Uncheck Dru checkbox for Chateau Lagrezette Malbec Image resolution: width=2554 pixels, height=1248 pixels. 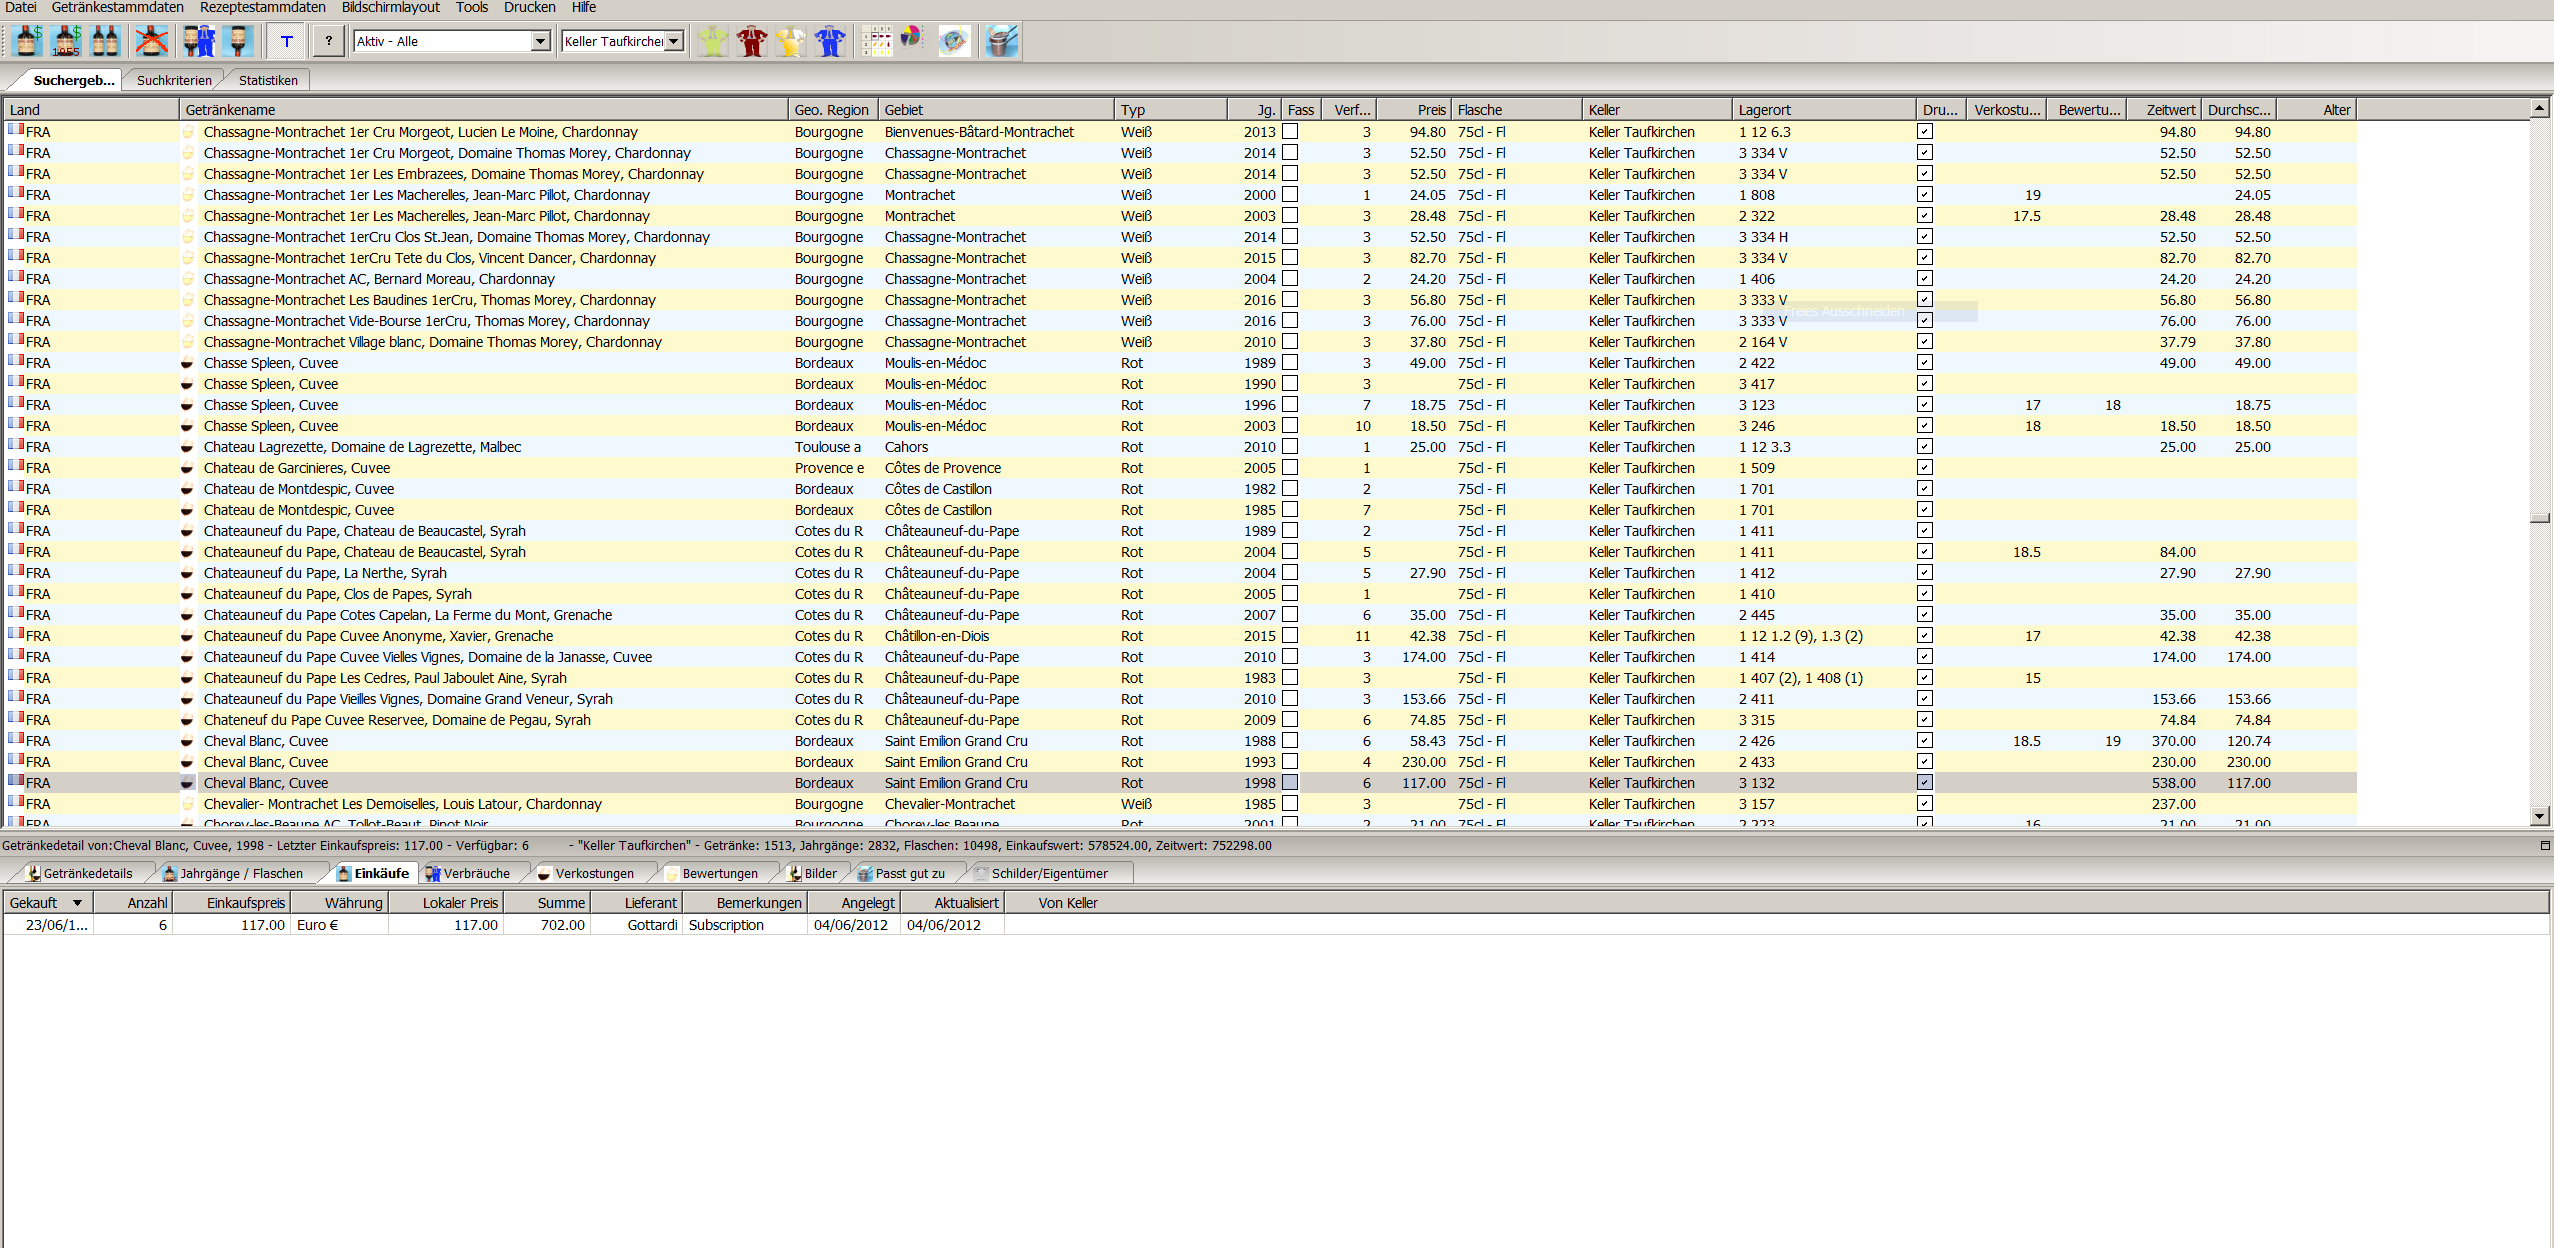1925,447
